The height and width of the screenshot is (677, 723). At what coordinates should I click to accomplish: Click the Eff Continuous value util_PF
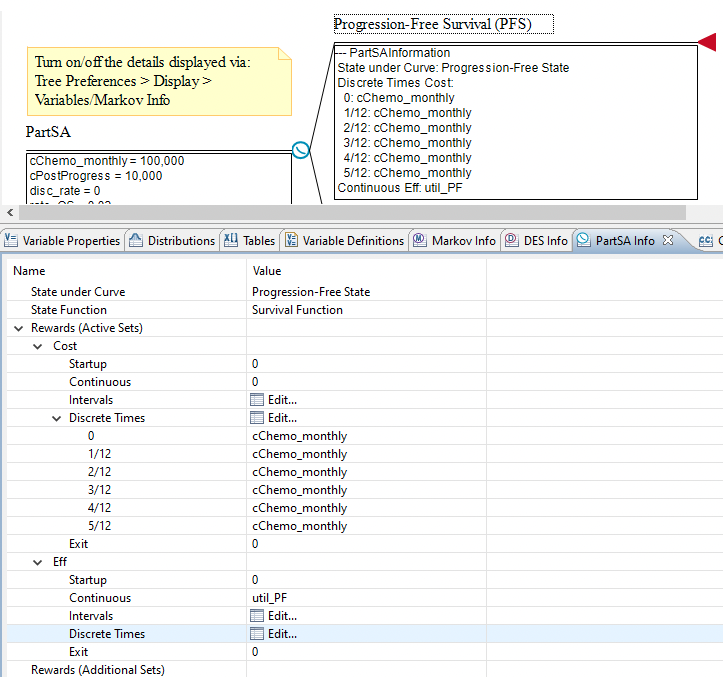pyautogui.click(x=275, y=598)
